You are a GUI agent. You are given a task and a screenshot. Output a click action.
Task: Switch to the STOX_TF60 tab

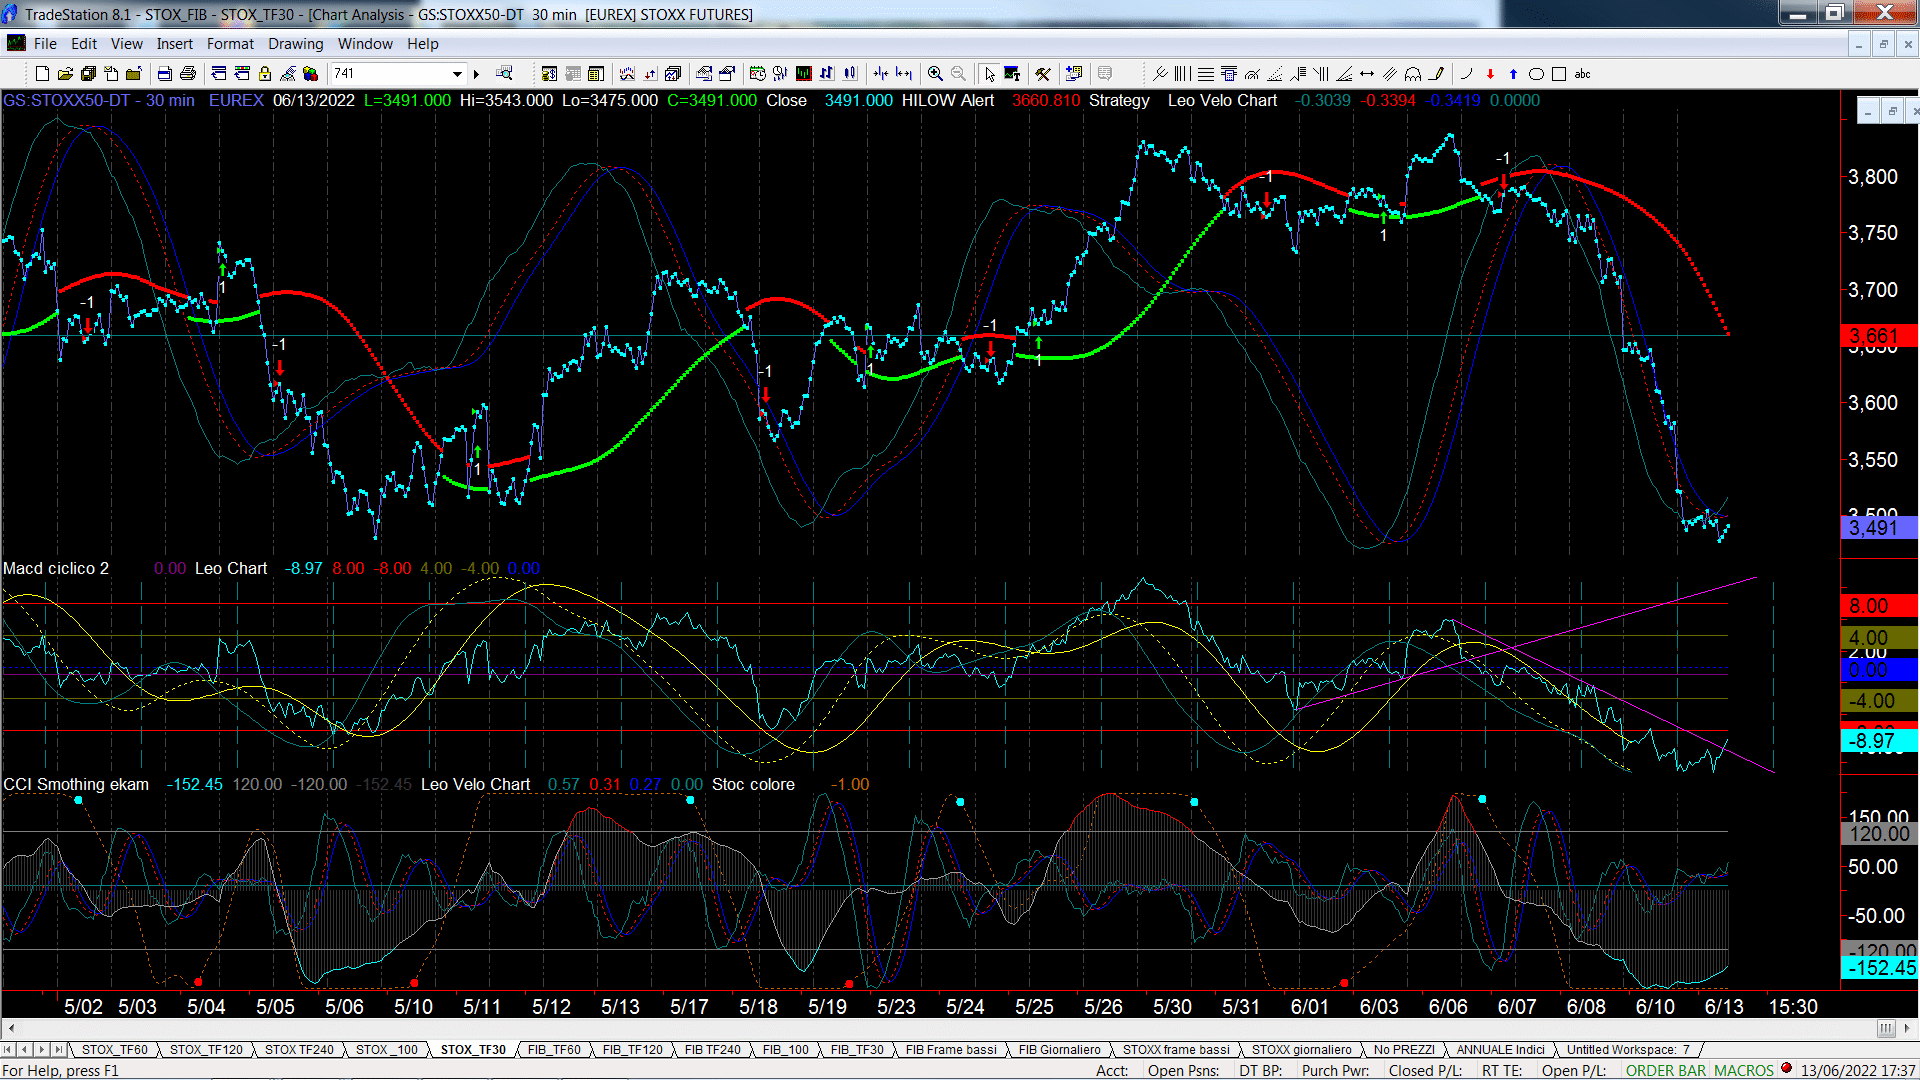click(x=114, y=1049)
